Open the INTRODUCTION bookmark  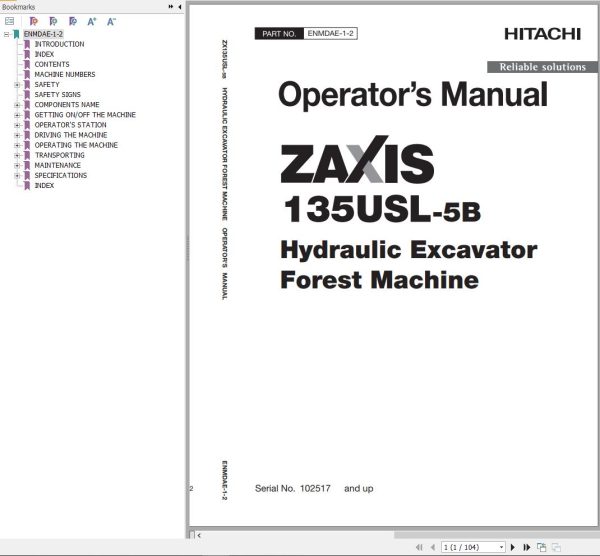coord(59,44)
